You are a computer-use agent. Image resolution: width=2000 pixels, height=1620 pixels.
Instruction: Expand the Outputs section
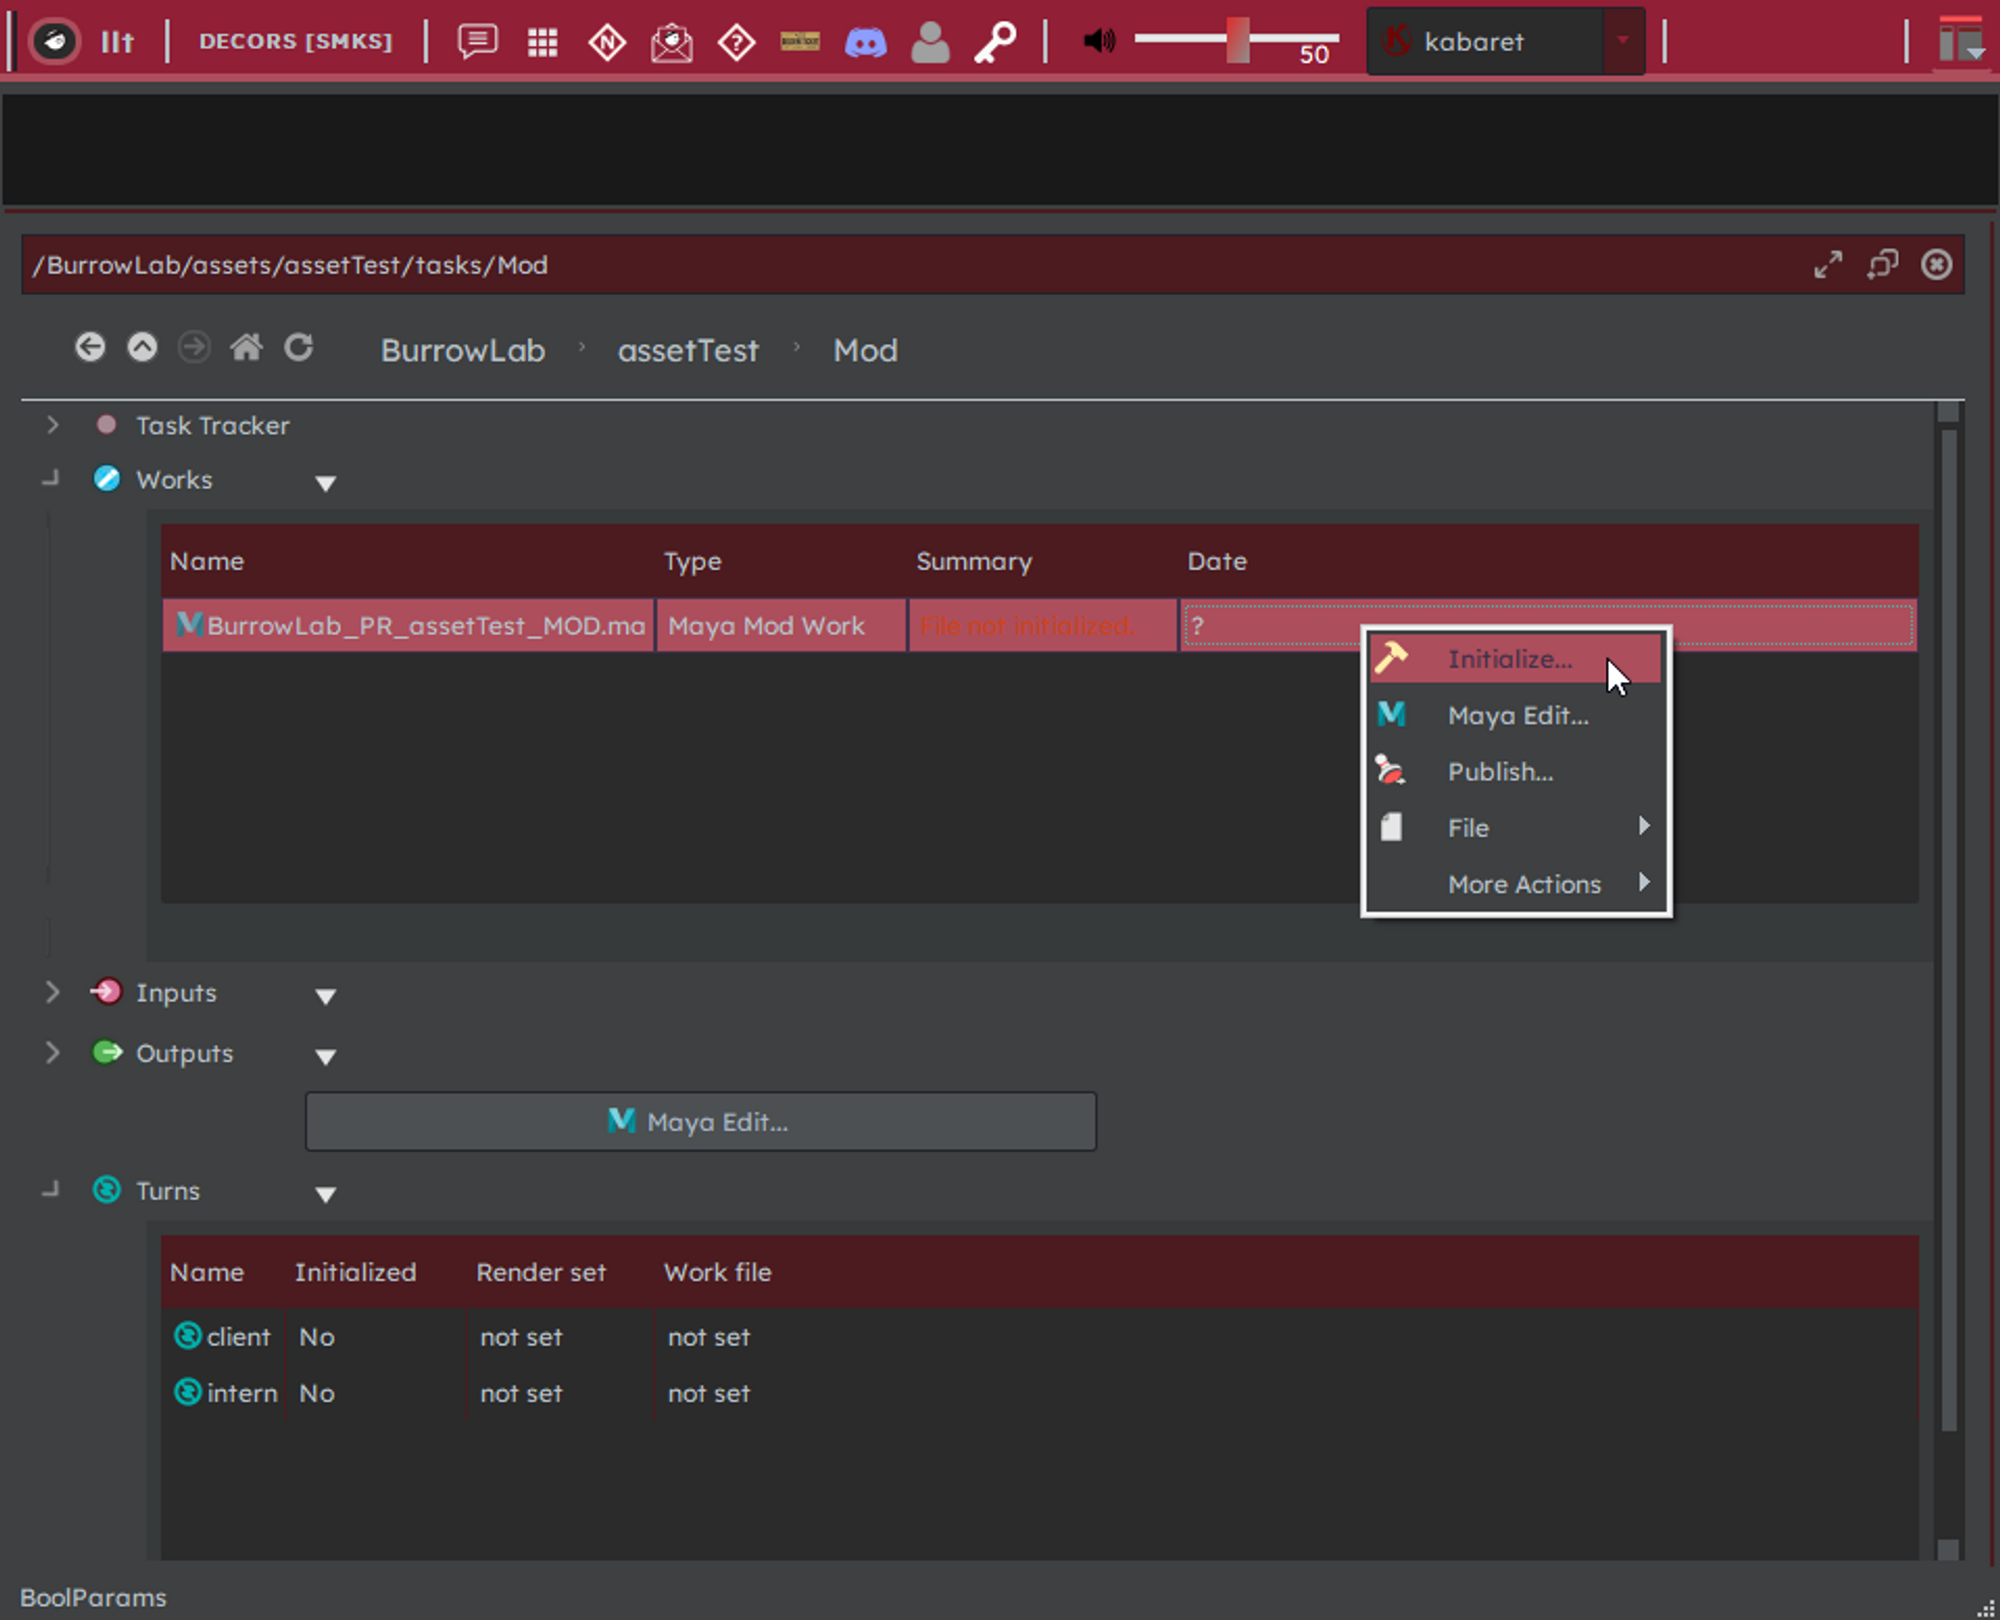[x=53, y=1053]
